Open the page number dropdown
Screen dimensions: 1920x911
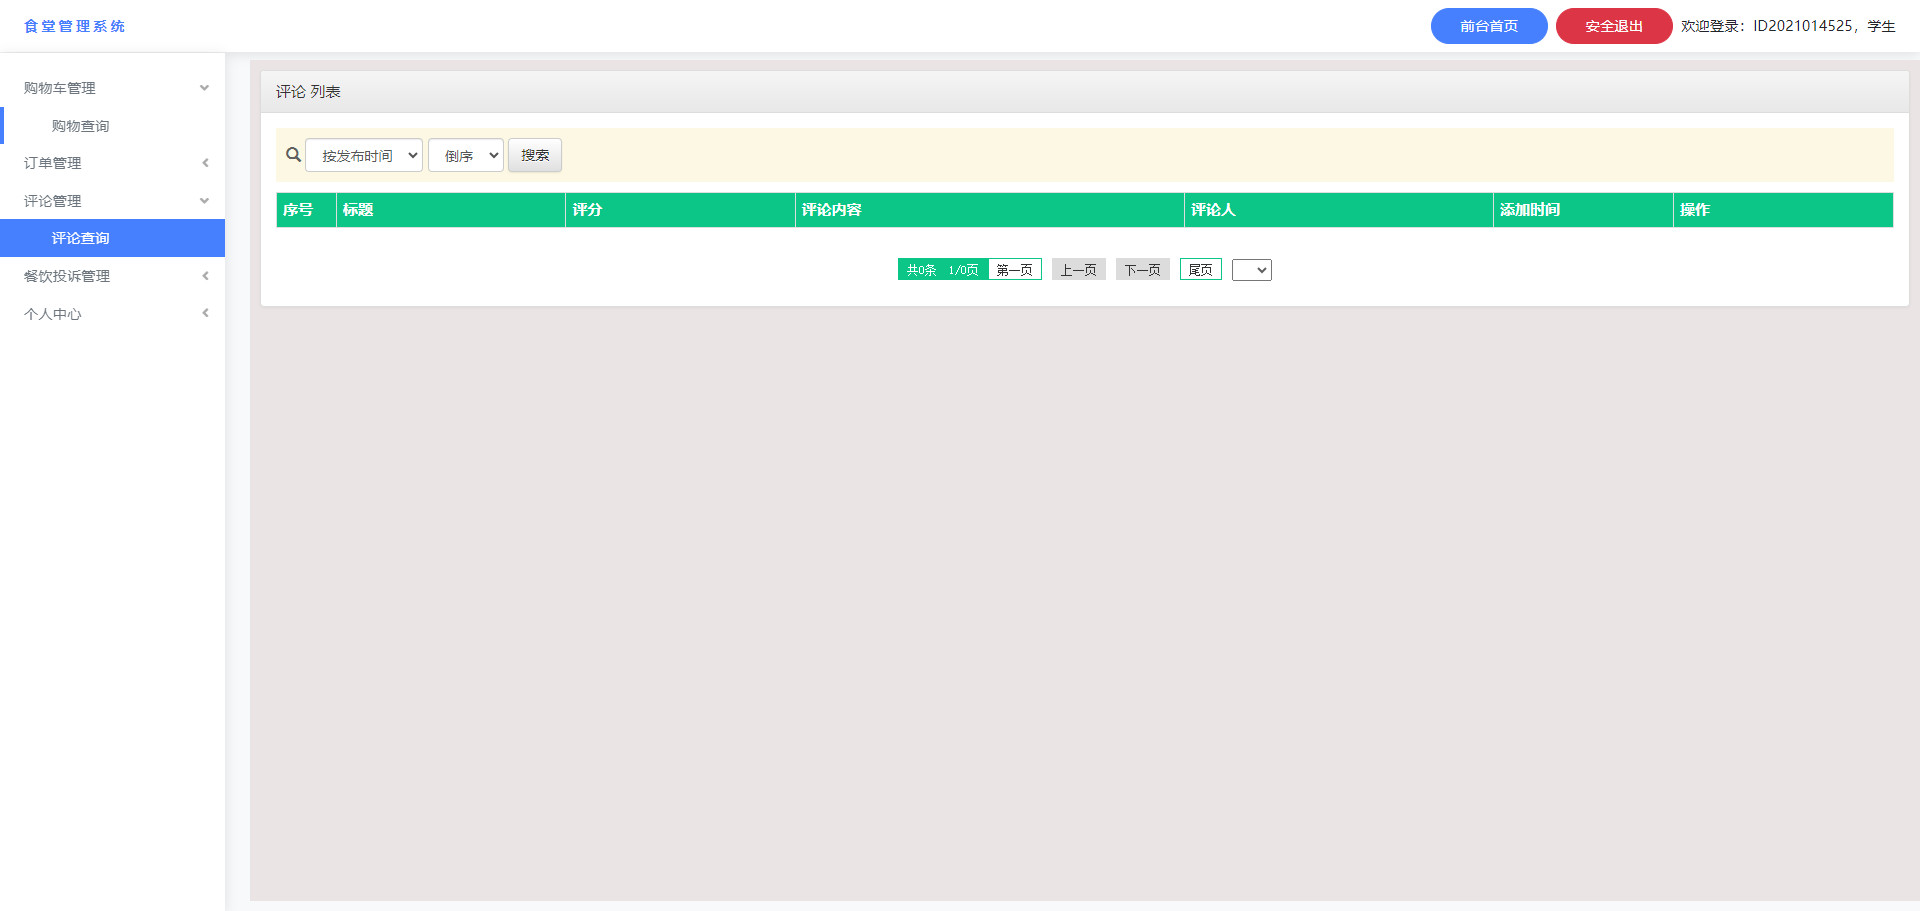tap(1251, 270)
